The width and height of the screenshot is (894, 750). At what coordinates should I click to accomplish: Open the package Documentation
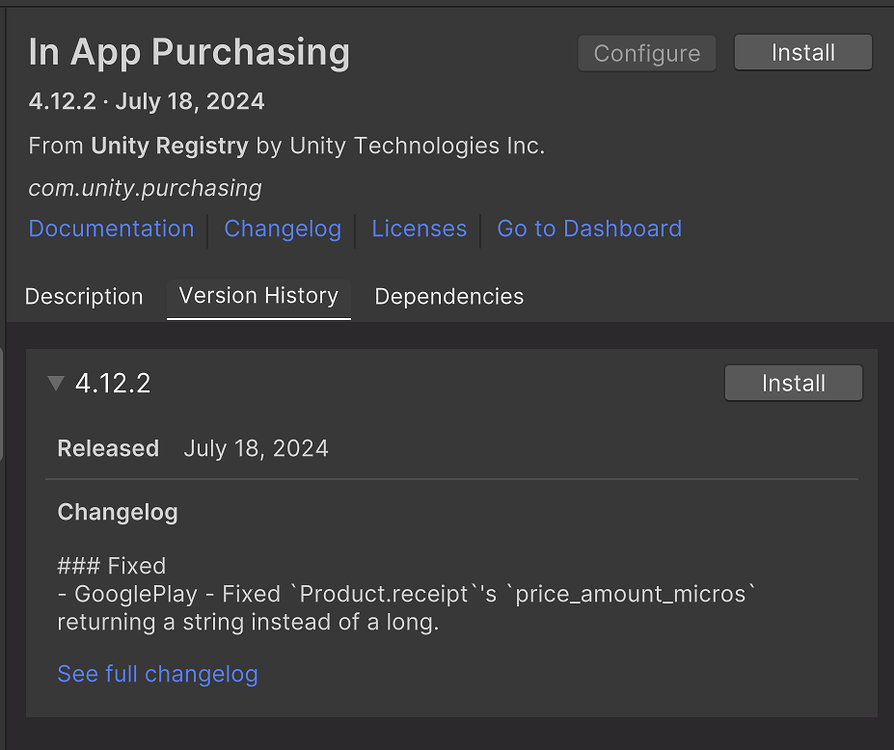pos(111,229)
